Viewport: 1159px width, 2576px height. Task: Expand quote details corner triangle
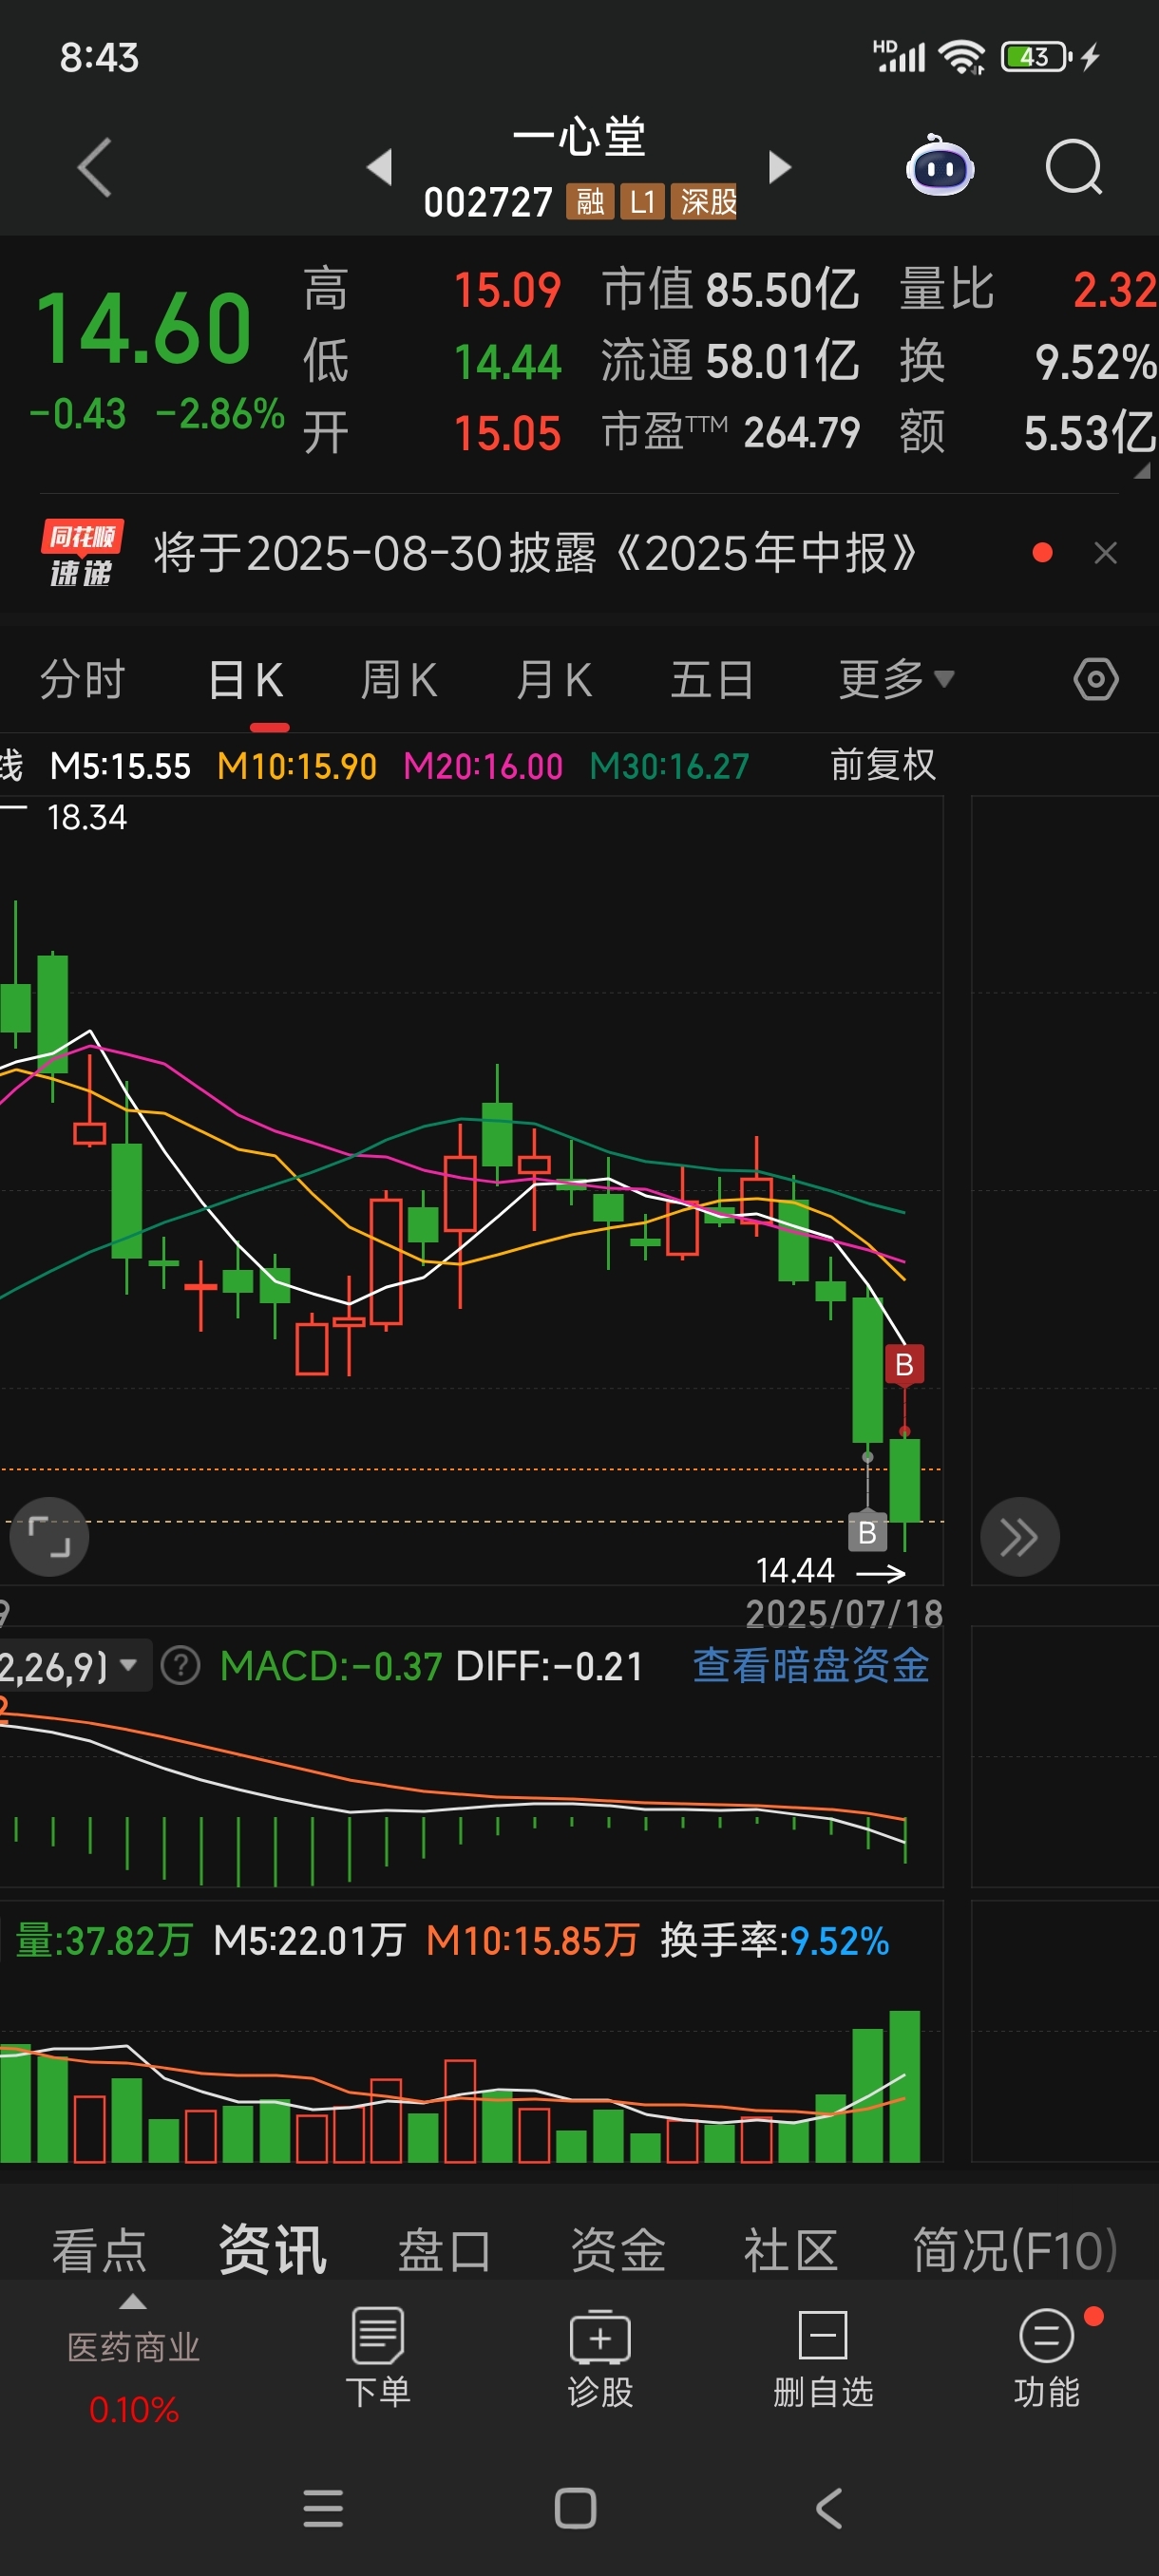[1142, 471]
